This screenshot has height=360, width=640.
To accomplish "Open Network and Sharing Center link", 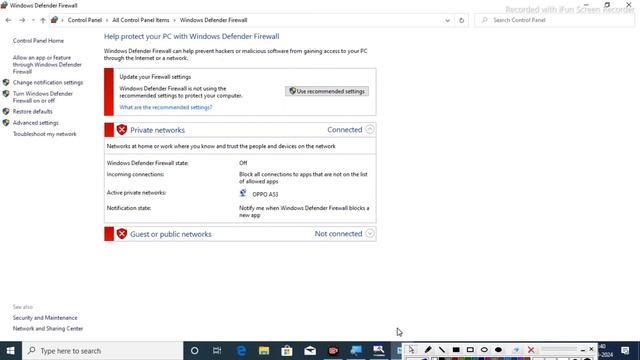I will coord(48,329).
